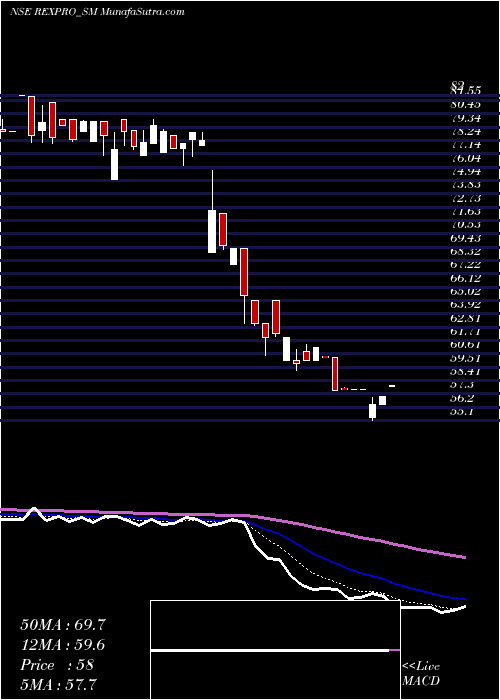Select the 70.53 price axis label
This screenshot has height=700, width=500.
(466, 225)
